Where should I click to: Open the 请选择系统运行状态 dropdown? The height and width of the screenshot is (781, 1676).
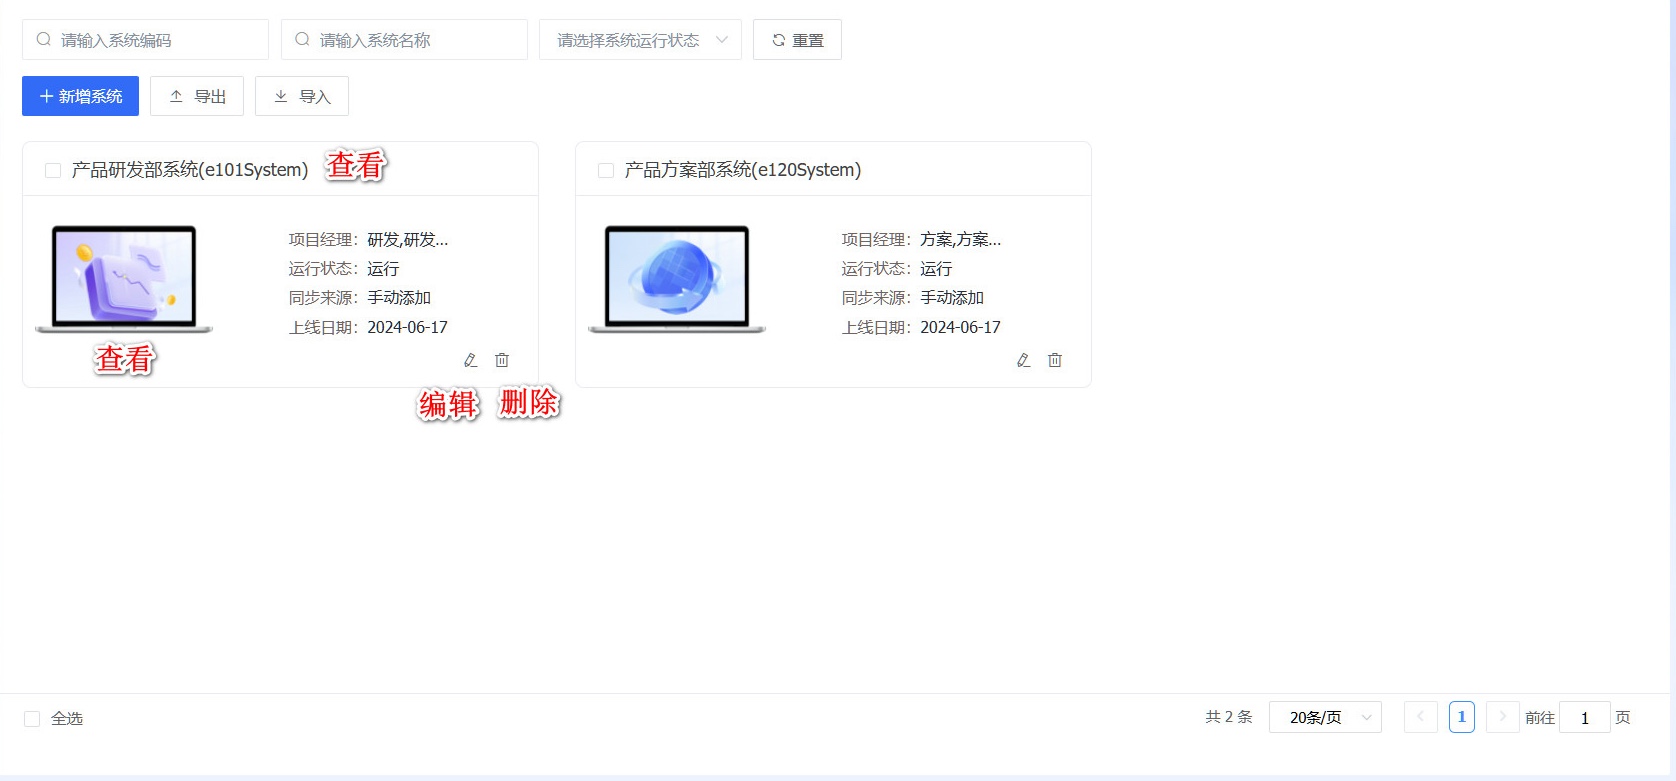640,40
